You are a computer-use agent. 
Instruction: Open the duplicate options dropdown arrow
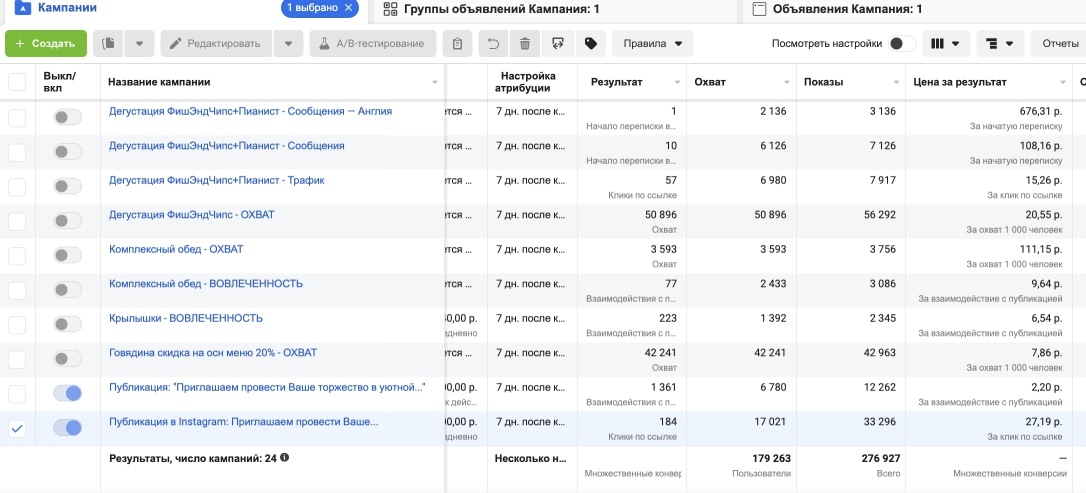point(139,44)
